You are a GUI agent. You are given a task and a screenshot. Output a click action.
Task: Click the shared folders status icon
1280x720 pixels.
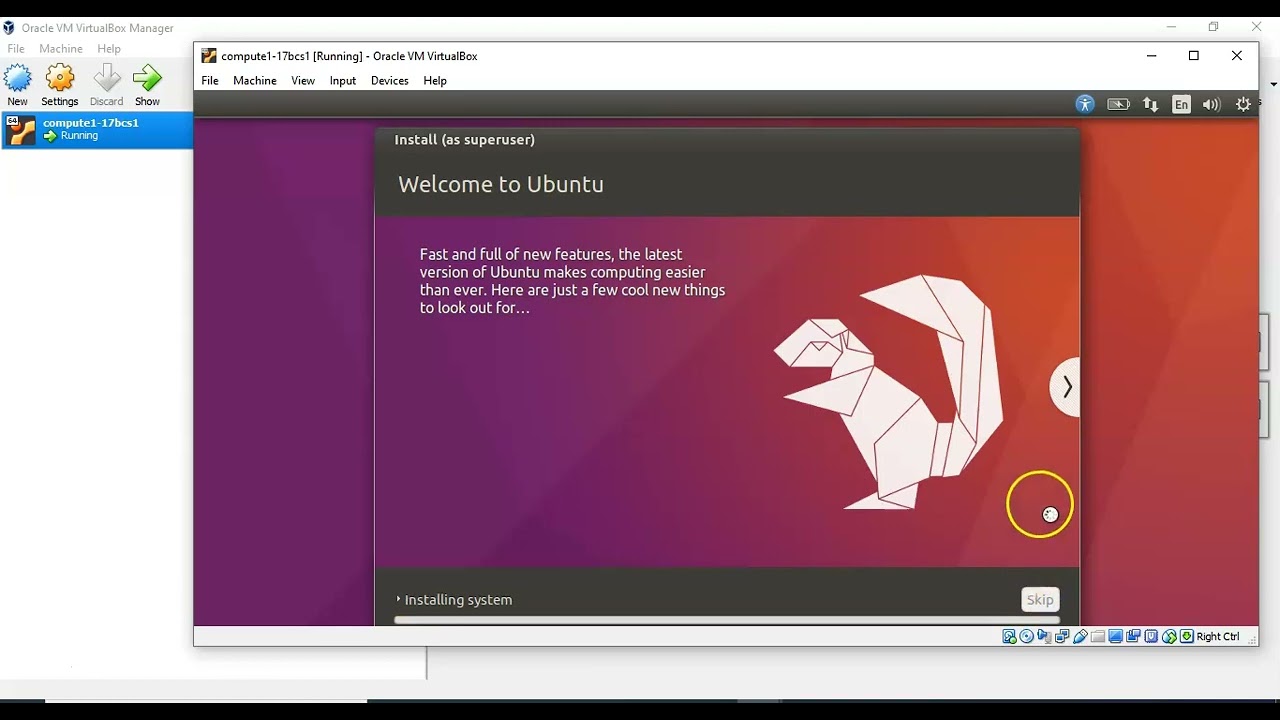pos(1097,636)
